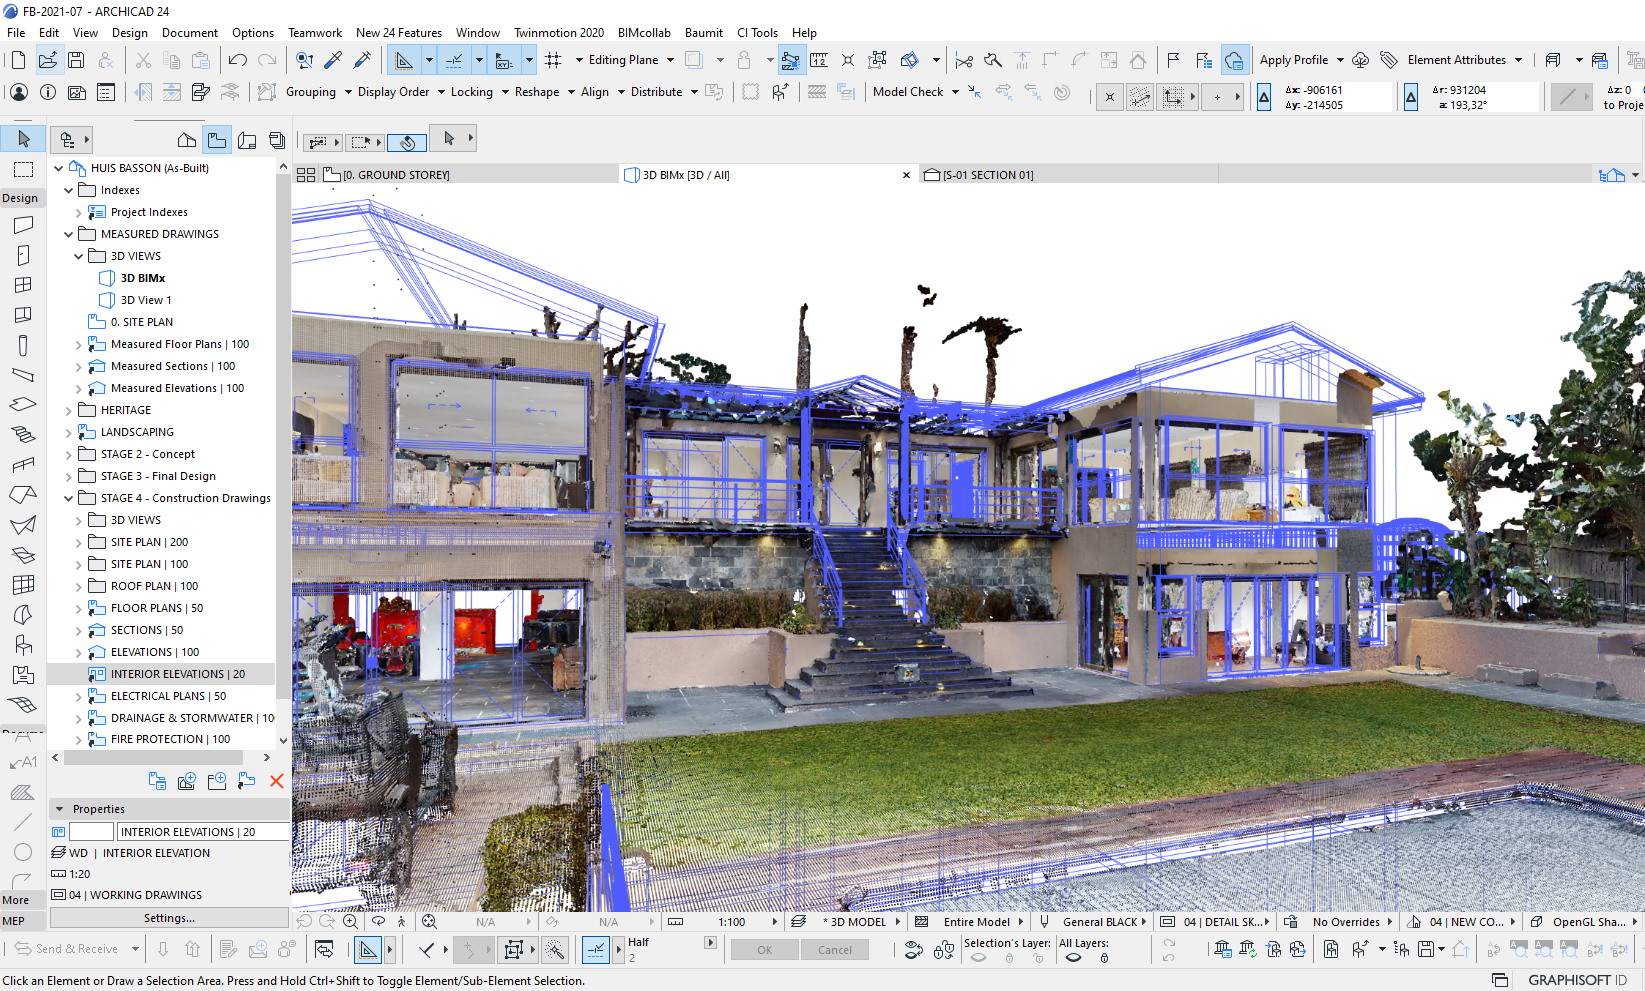Image resolution: width=1645 pixels, height=991 pixels.
Task: Delete view with the red X icon
Action: (277, 781)
